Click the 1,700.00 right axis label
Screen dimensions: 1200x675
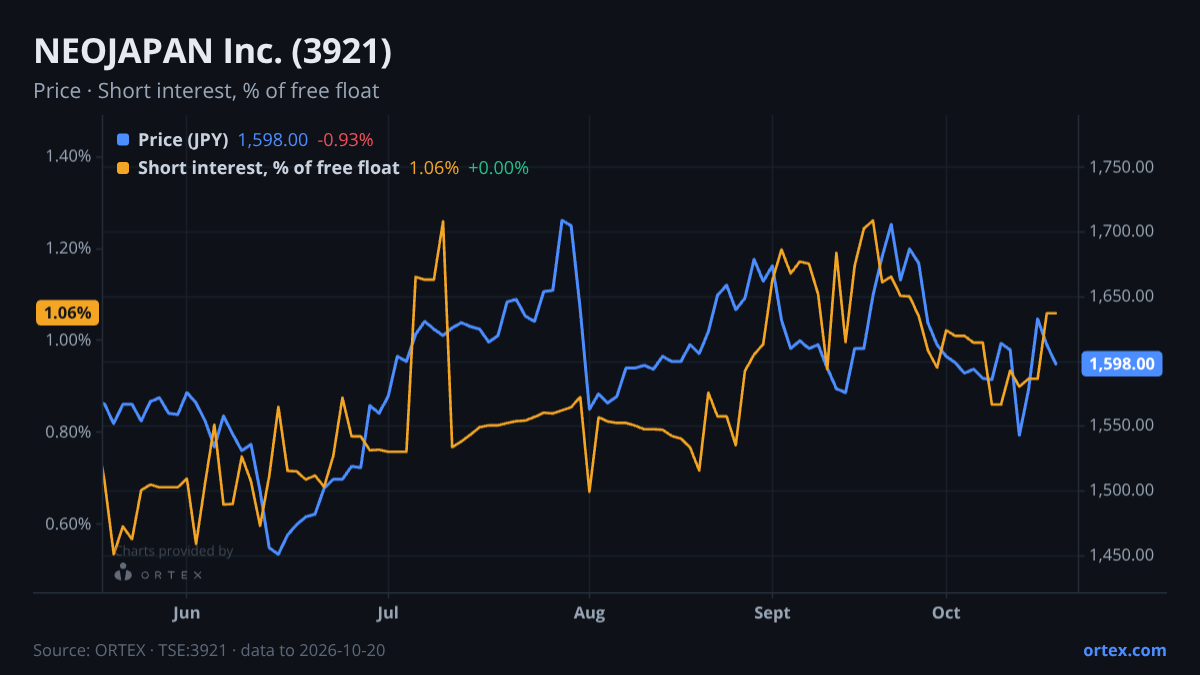pyautogui.click(x=1121, y=232)
